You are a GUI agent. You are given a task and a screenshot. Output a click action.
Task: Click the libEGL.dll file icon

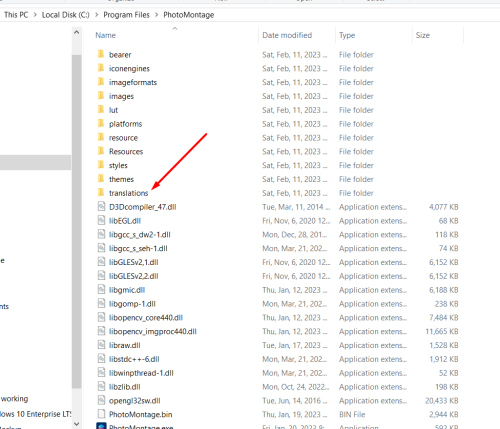point(101,220)
